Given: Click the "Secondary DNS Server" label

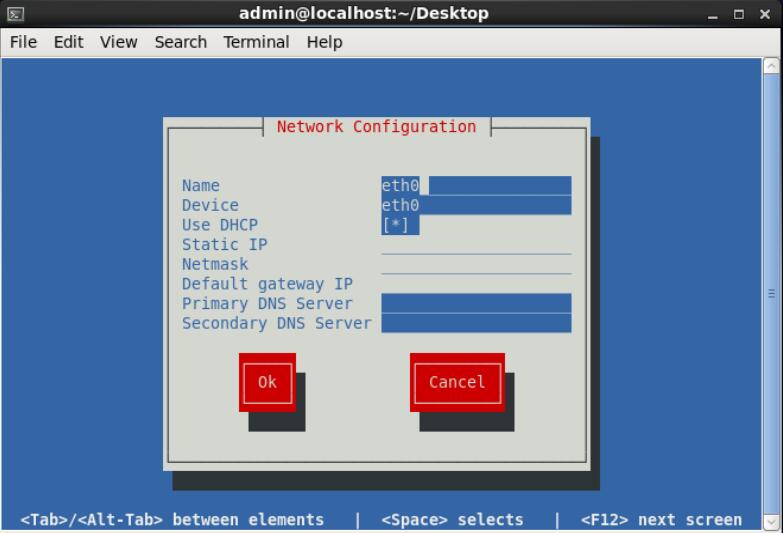Looking at the screenshot, I should (277, 323).
